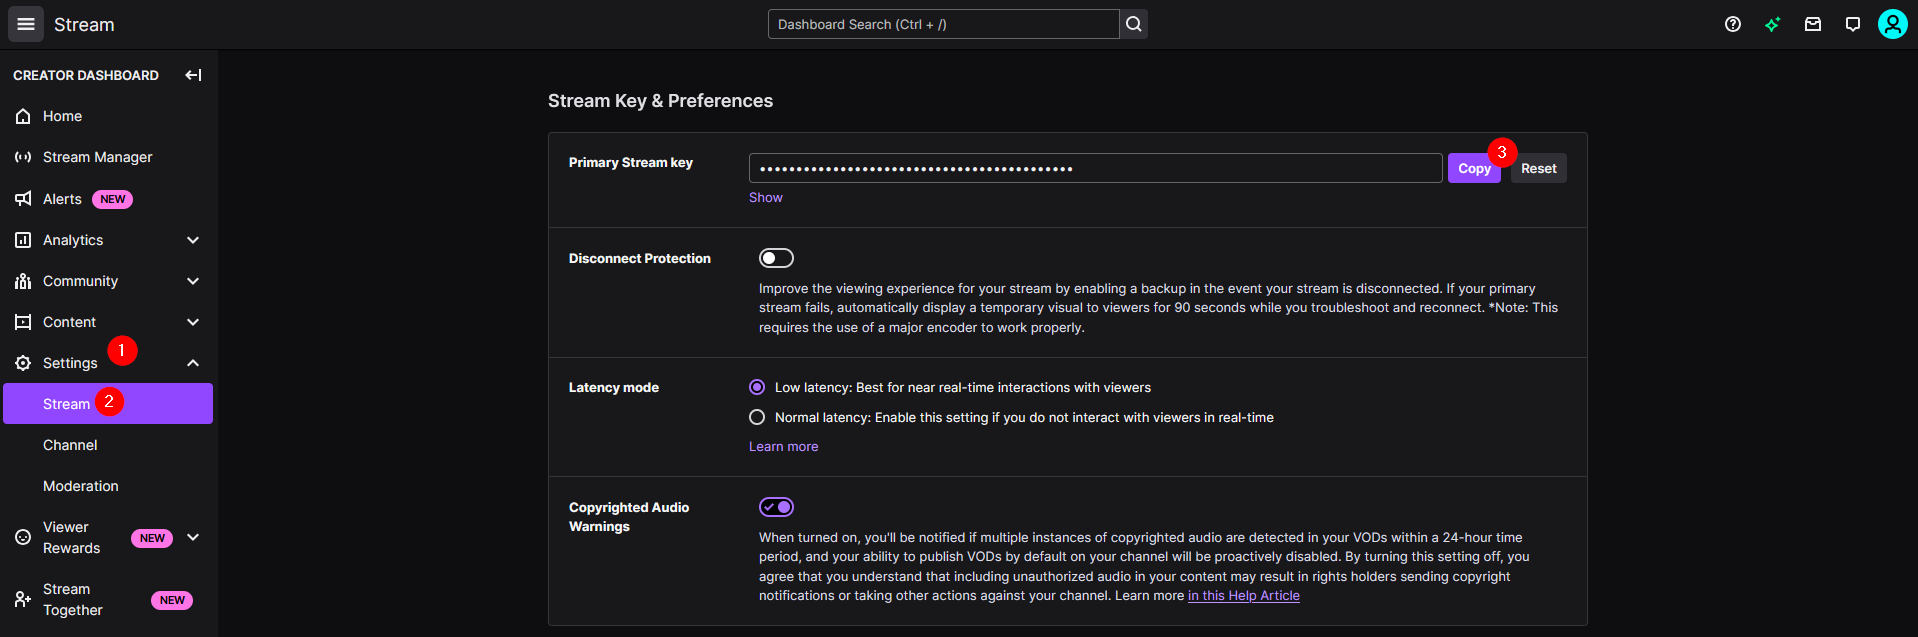Screen dimensions: 1918x637
Task: Click the dashboard search magnifier button
Action: [x=1133, y=24]
